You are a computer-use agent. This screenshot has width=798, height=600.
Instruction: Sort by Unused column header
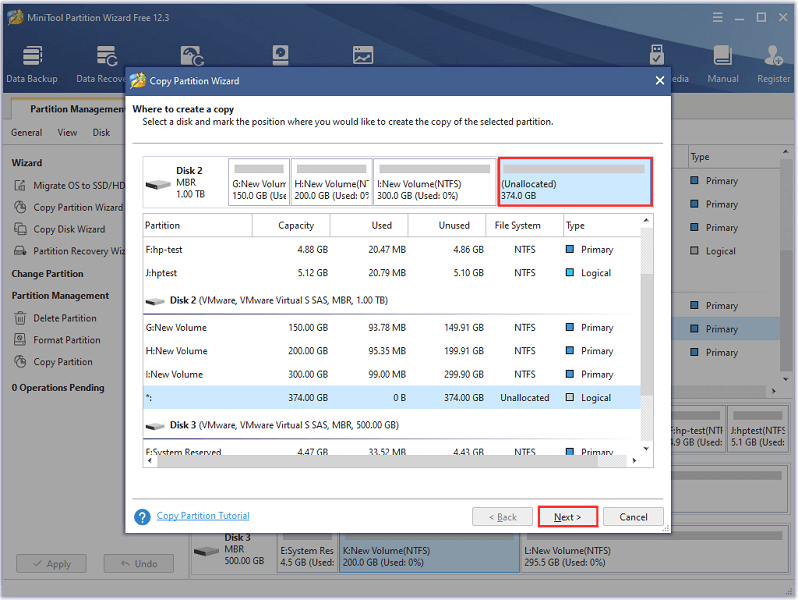pos(447,225)
